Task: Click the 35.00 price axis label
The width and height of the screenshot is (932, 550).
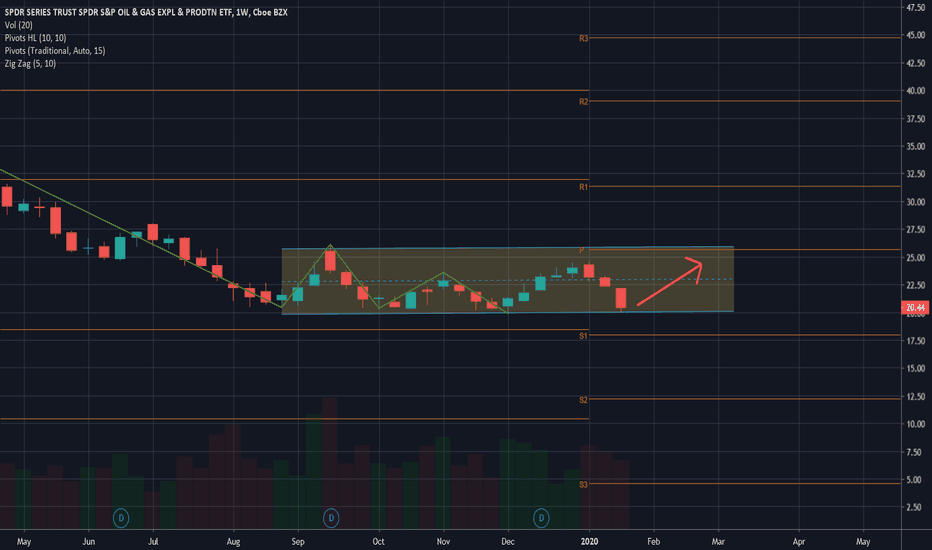Action: click(915, 146)
